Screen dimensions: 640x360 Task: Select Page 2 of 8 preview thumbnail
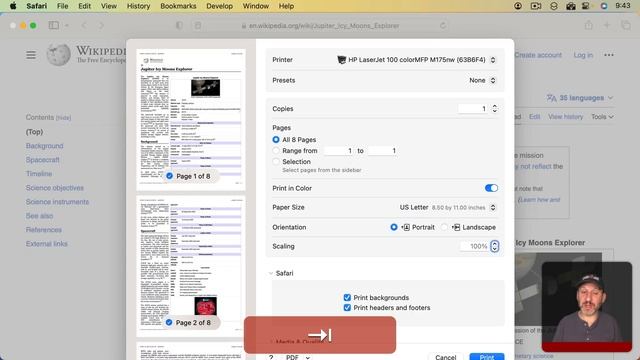(191, 266)
